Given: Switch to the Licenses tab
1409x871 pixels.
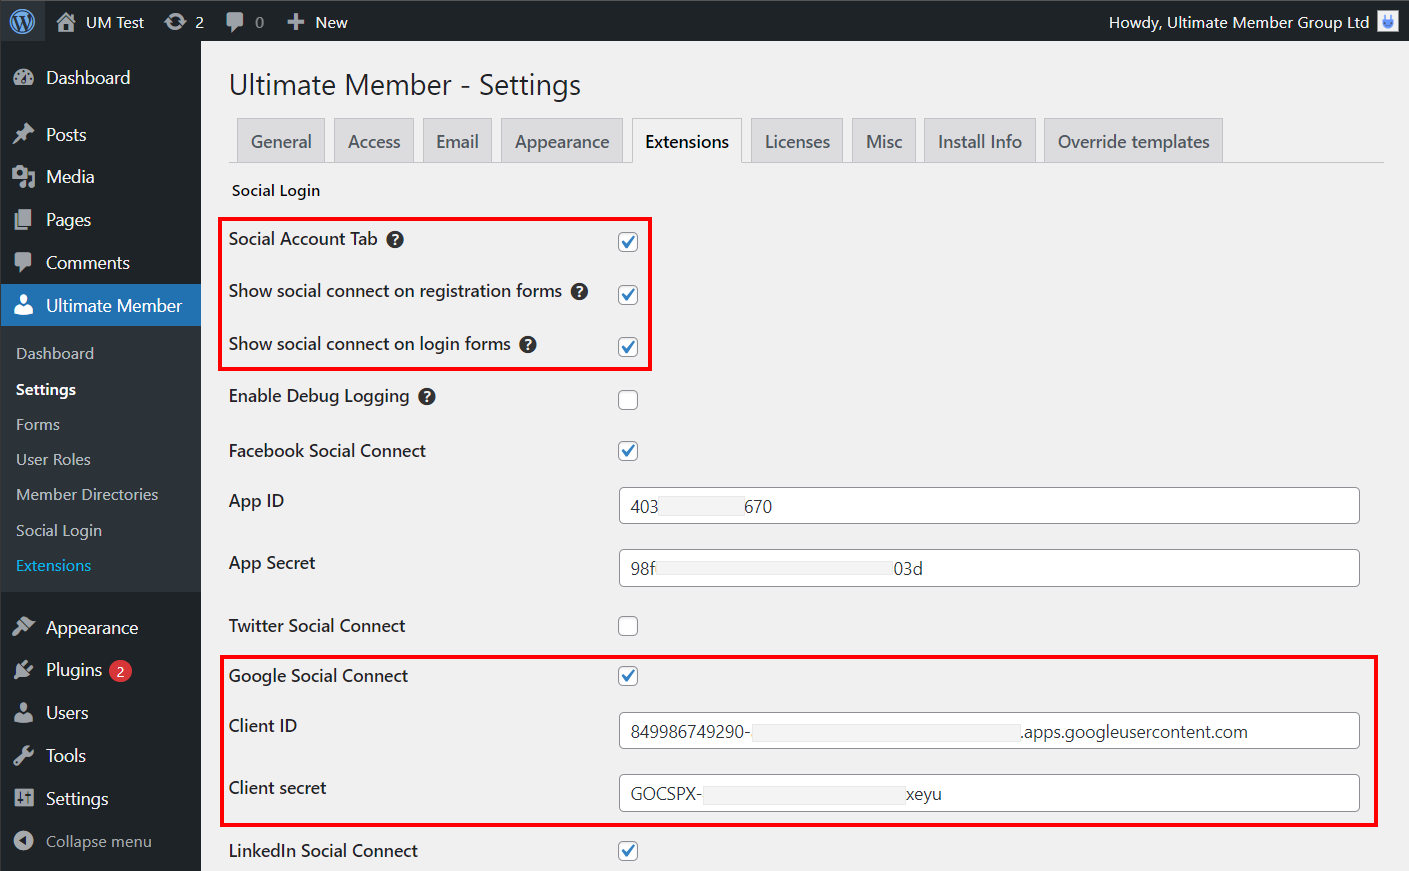Looking at the screenshot, I should 796,141.
